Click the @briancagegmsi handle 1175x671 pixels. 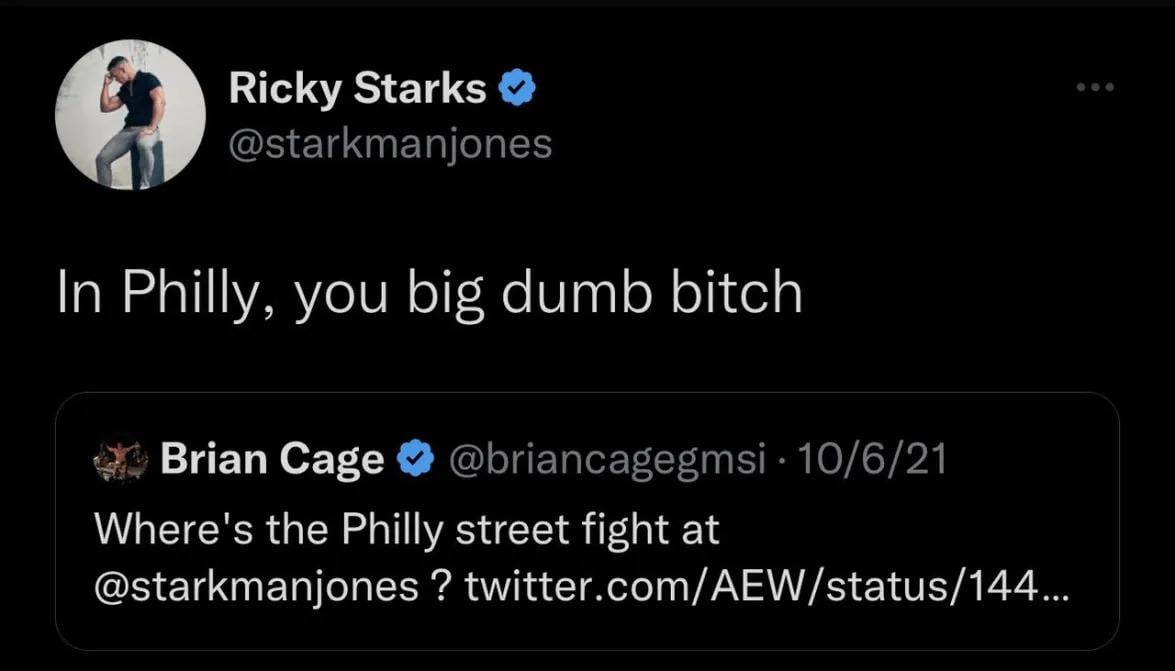coord(608,459)
